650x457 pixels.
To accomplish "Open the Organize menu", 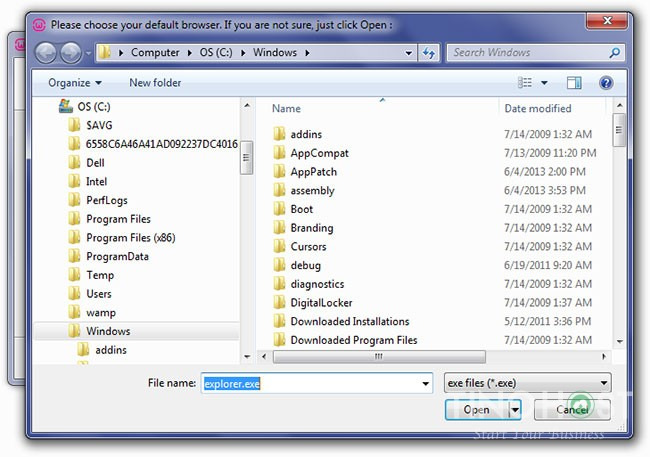I will (75, 83).
